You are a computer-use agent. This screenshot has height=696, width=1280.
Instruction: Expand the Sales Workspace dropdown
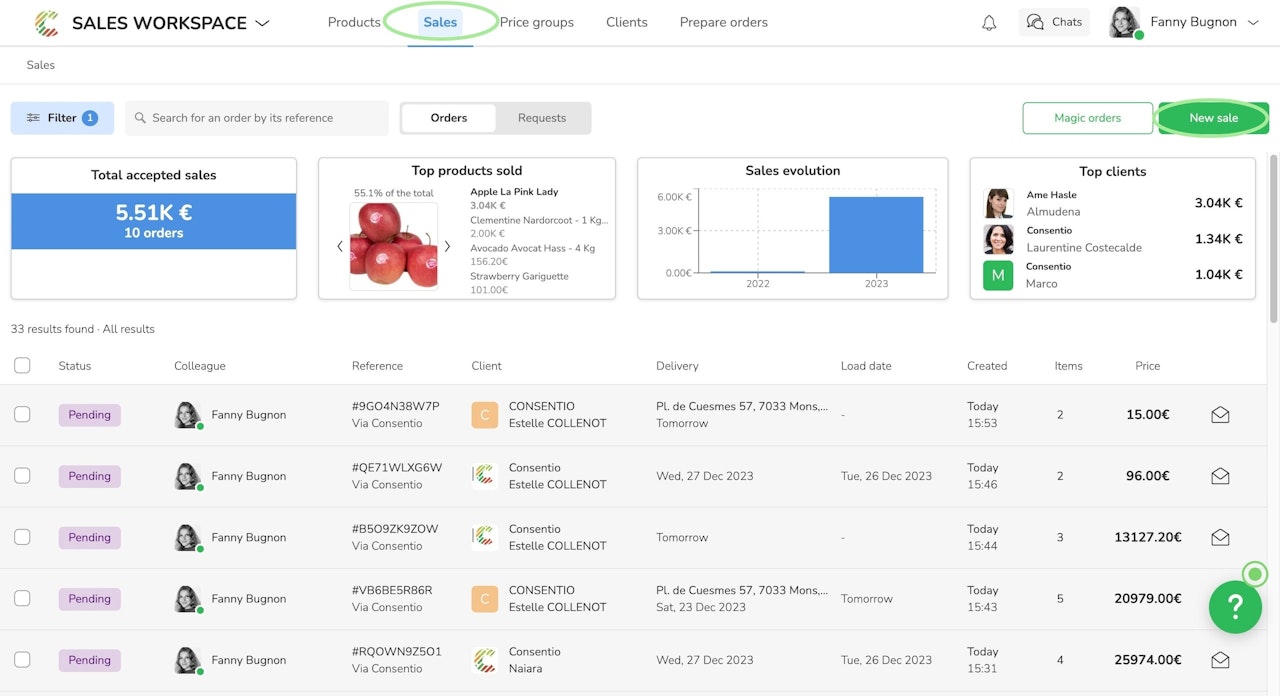pyautogui.click(x=262, y=23)
